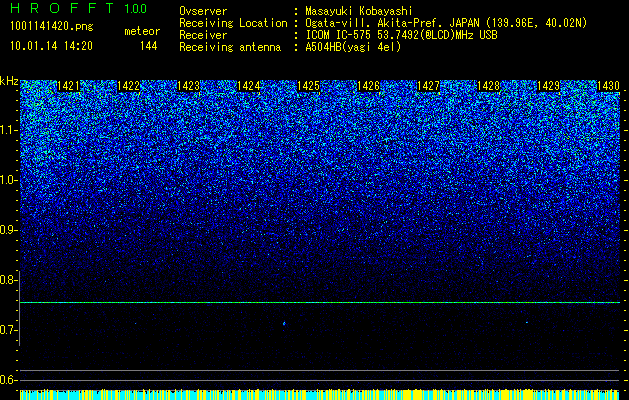This screenshot has width=629, height=400.
Task: Click the 1421 time marker
Action: click(68, 86)
